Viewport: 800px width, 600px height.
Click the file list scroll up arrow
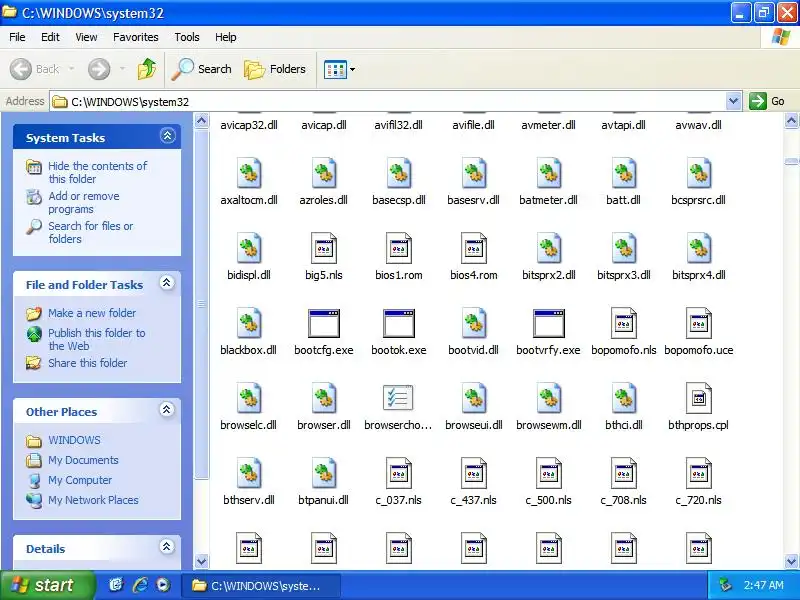coord(791,121)
